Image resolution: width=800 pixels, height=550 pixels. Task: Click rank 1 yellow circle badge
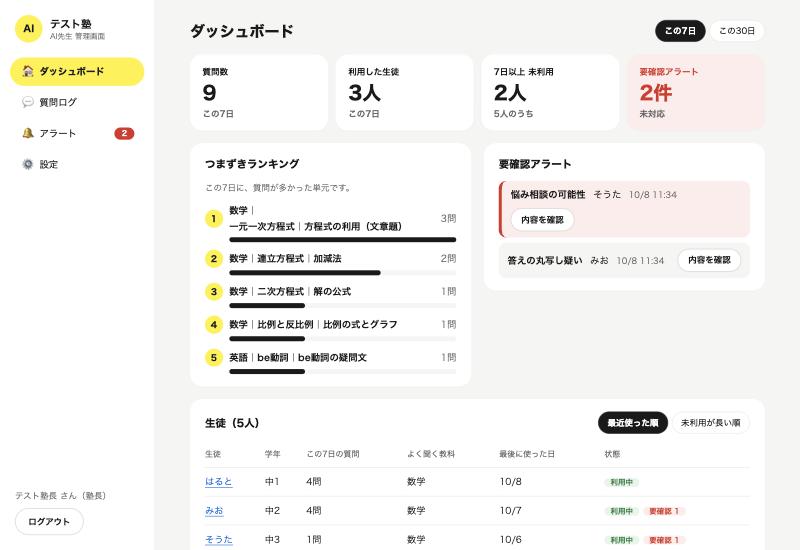(x=214, y=219)
